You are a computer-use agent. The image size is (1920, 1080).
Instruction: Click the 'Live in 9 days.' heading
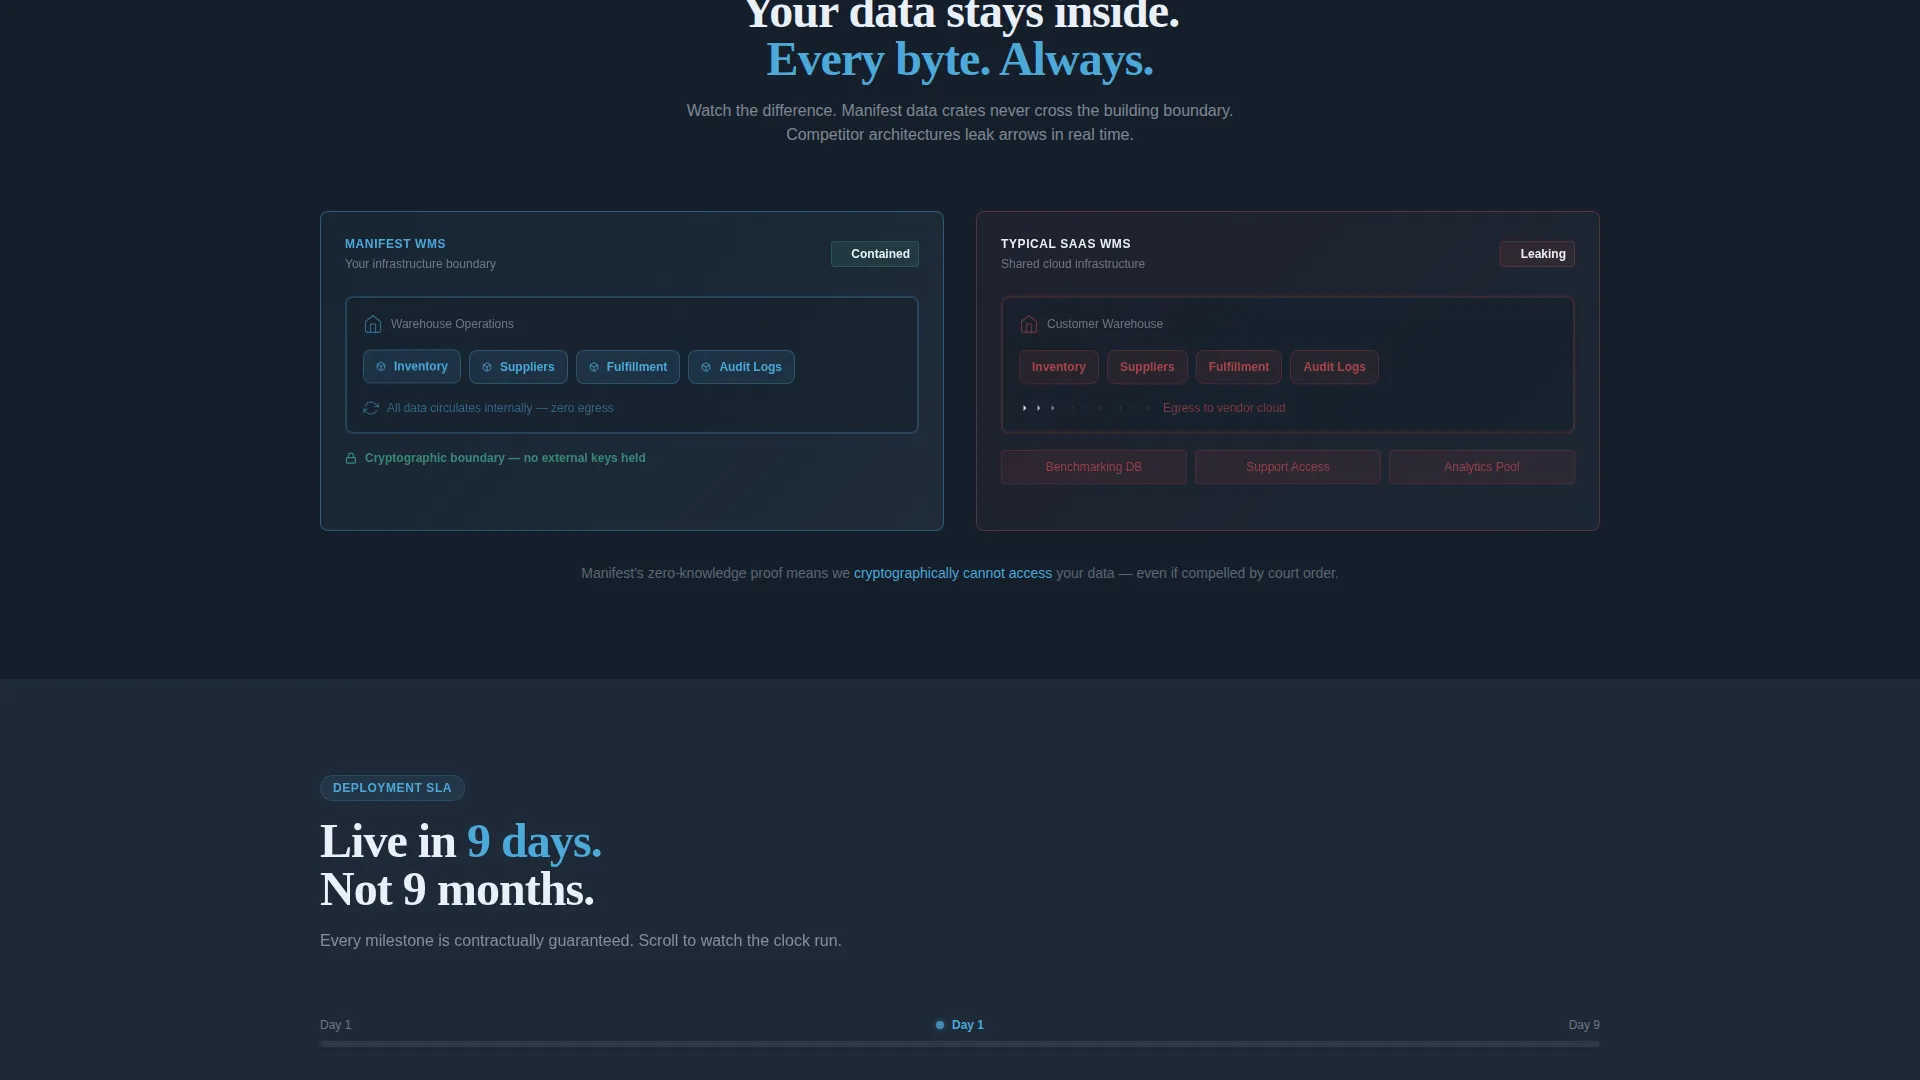[461, 842]
